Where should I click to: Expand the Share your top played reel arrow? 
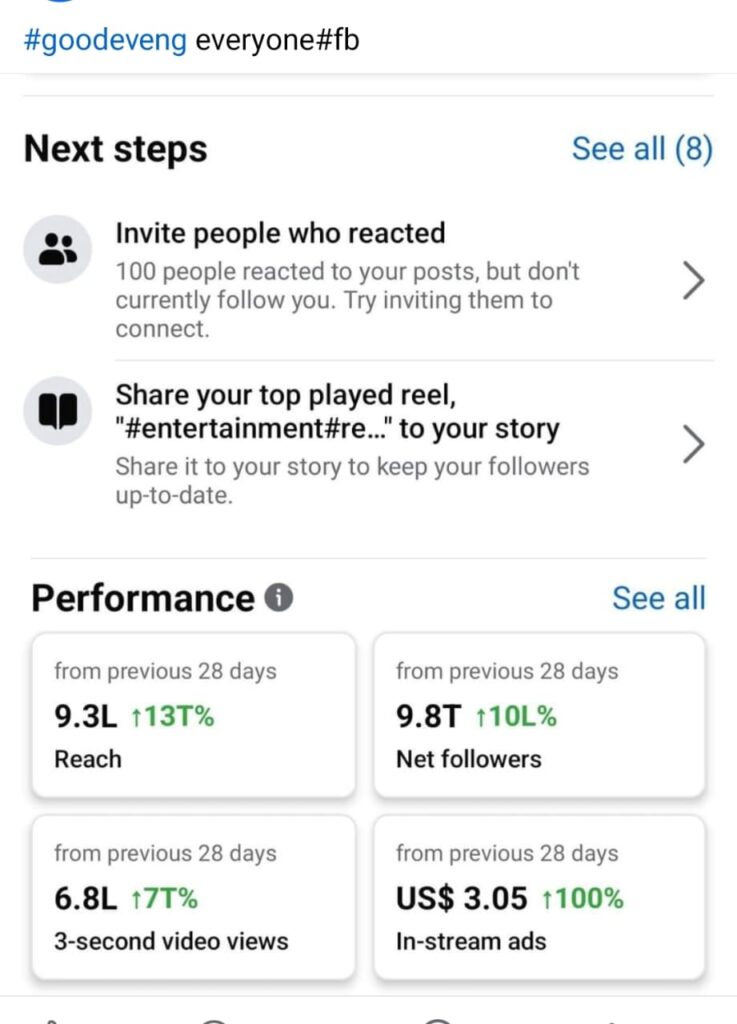pyautogui.click(x=693, y=445)
